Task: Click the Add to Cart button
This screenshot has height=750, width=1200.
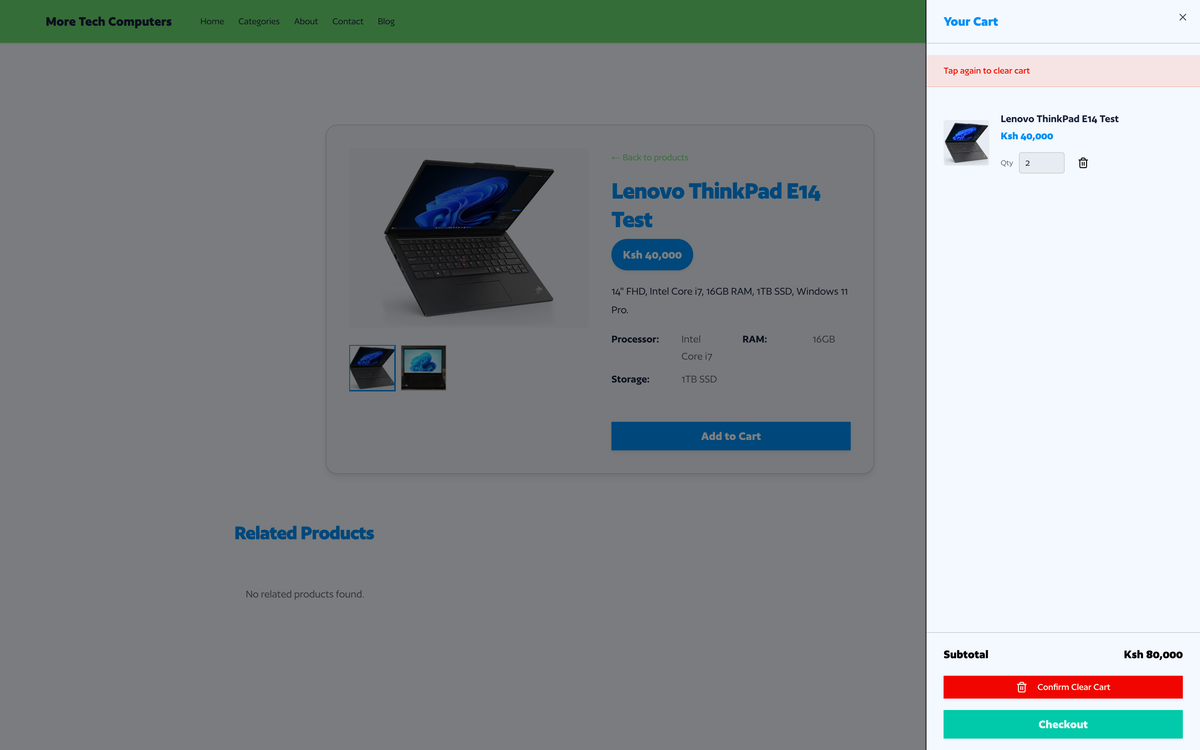Action: 731,436
